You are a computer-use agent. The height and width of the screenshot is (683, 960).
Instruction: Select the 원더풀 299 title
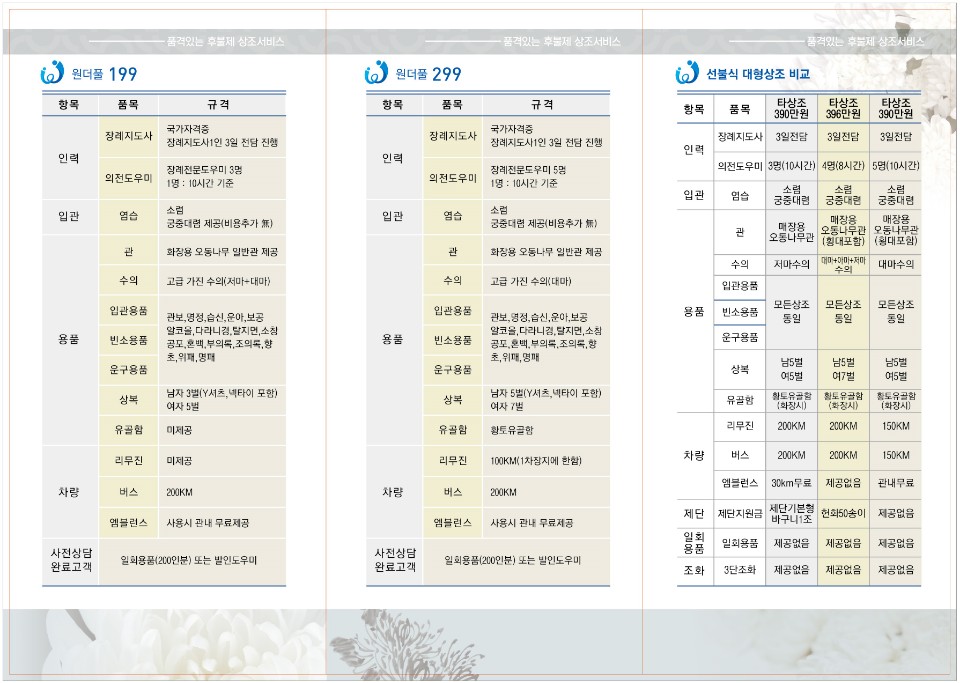click(x=428, y=74)
